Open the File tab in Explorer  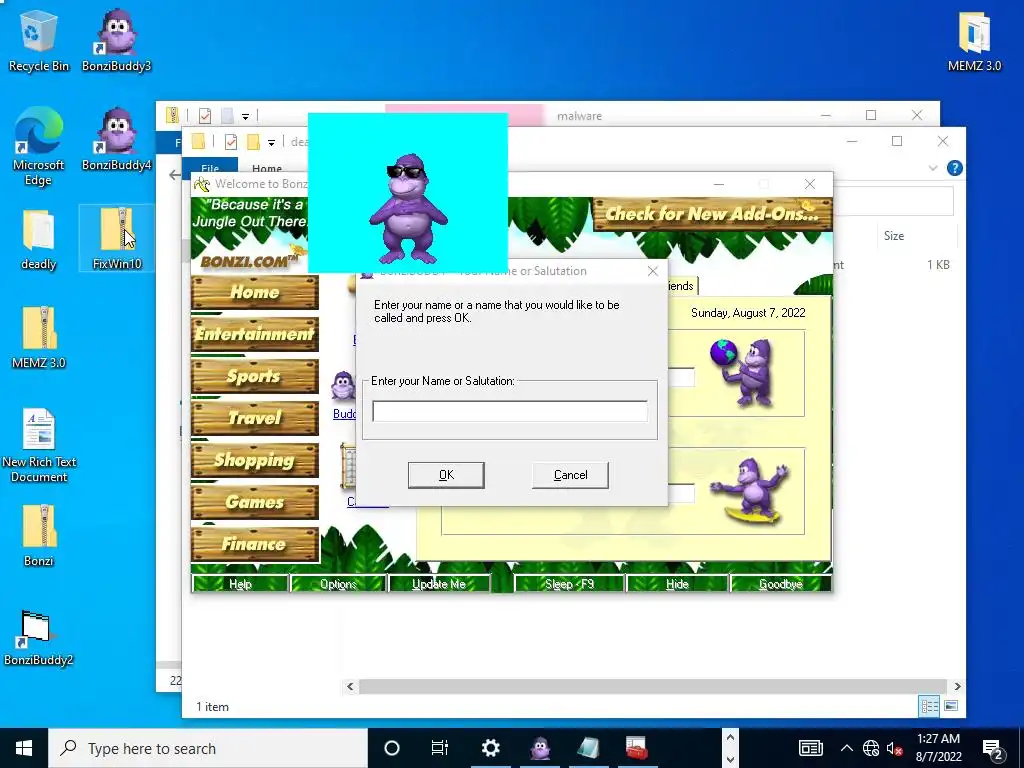pos(210,166)
